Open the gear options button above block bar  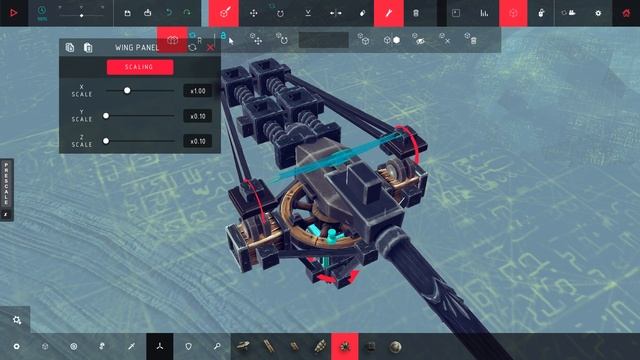[x=17, y=320]
